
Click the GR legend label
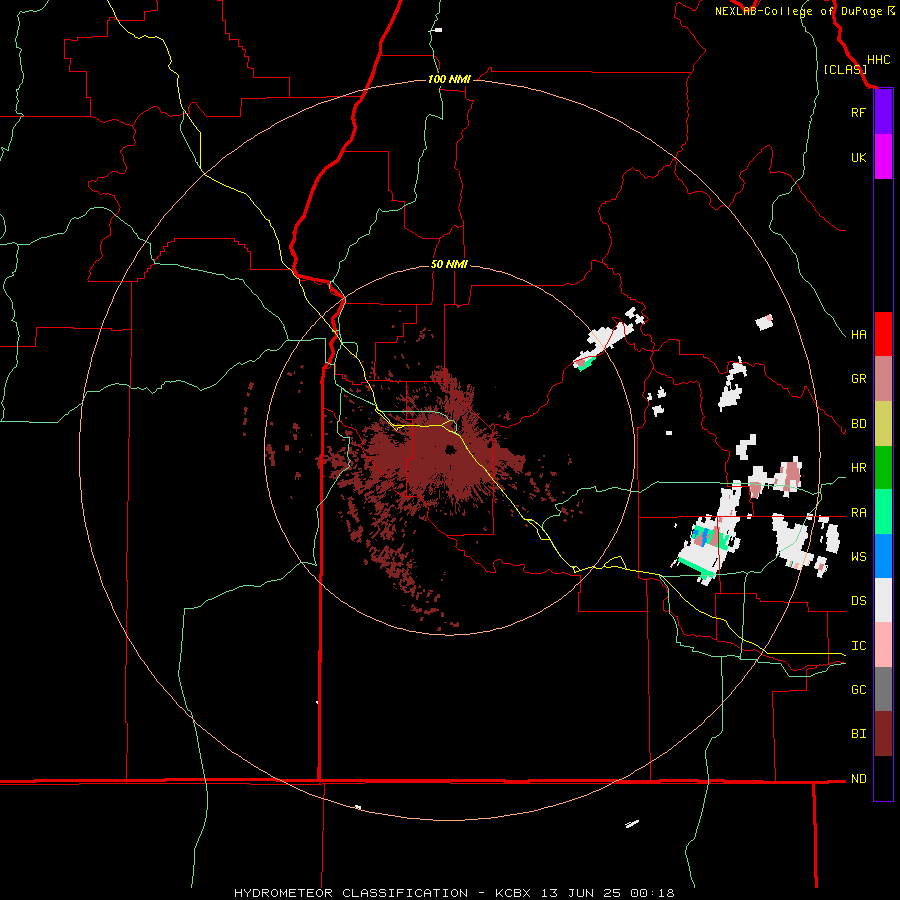point(858,379)
